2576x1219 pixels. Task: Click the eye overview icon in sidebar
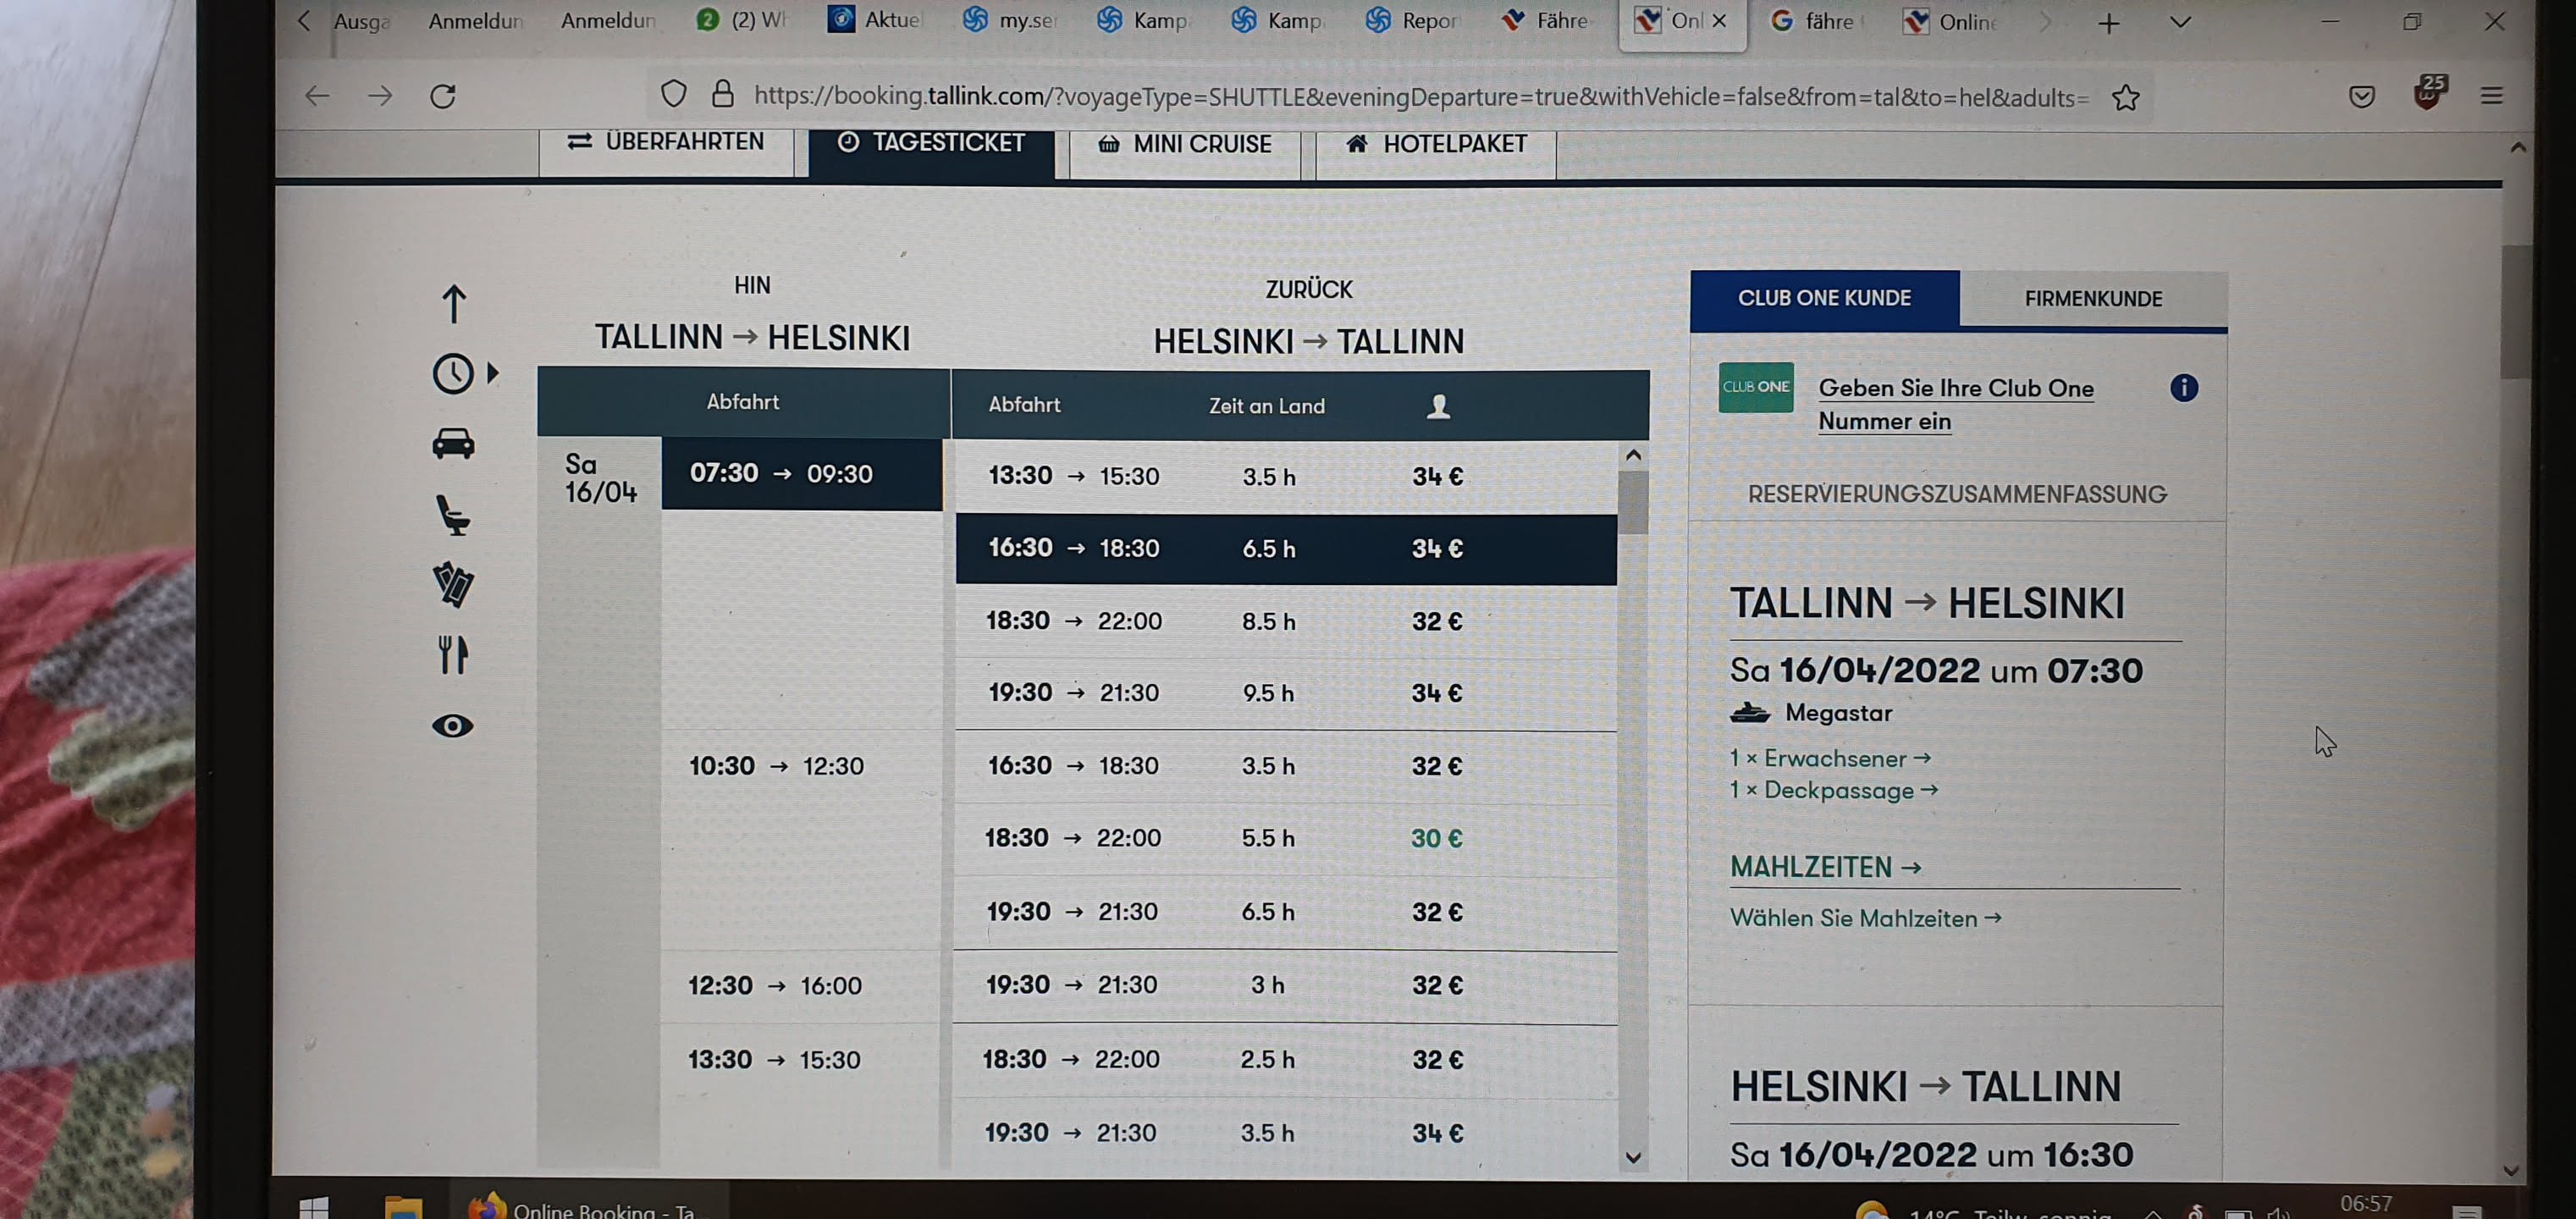pyautogui.click(x=452, y=726)
